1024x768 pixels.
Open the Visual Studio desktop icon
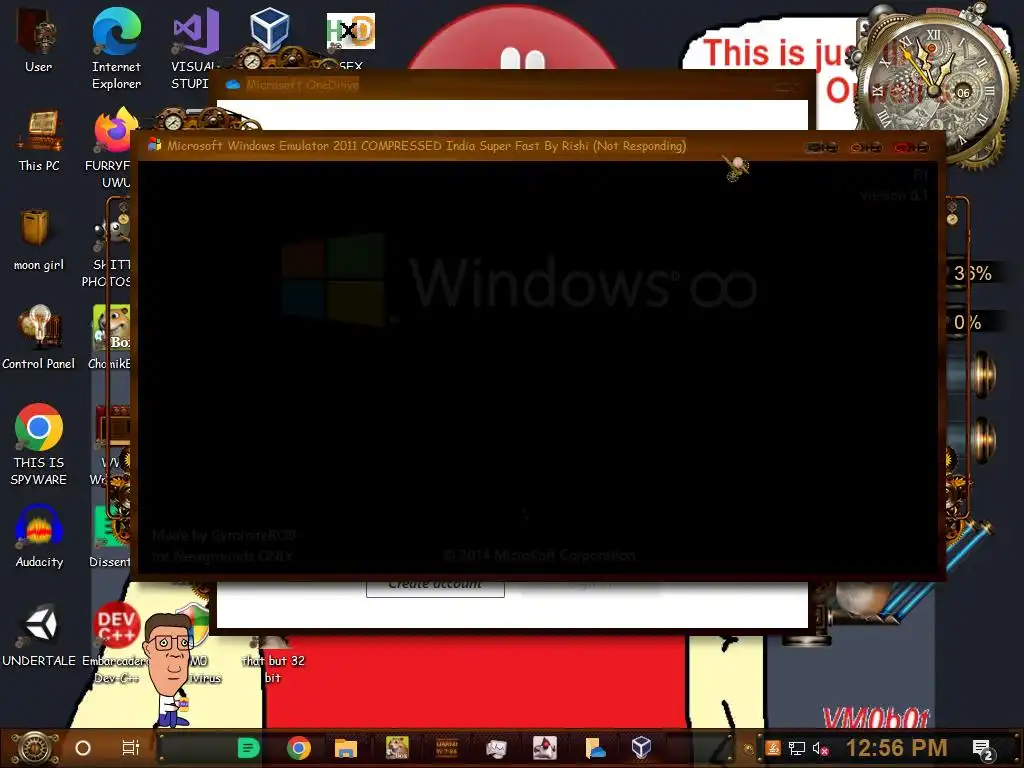pos(195,47)
